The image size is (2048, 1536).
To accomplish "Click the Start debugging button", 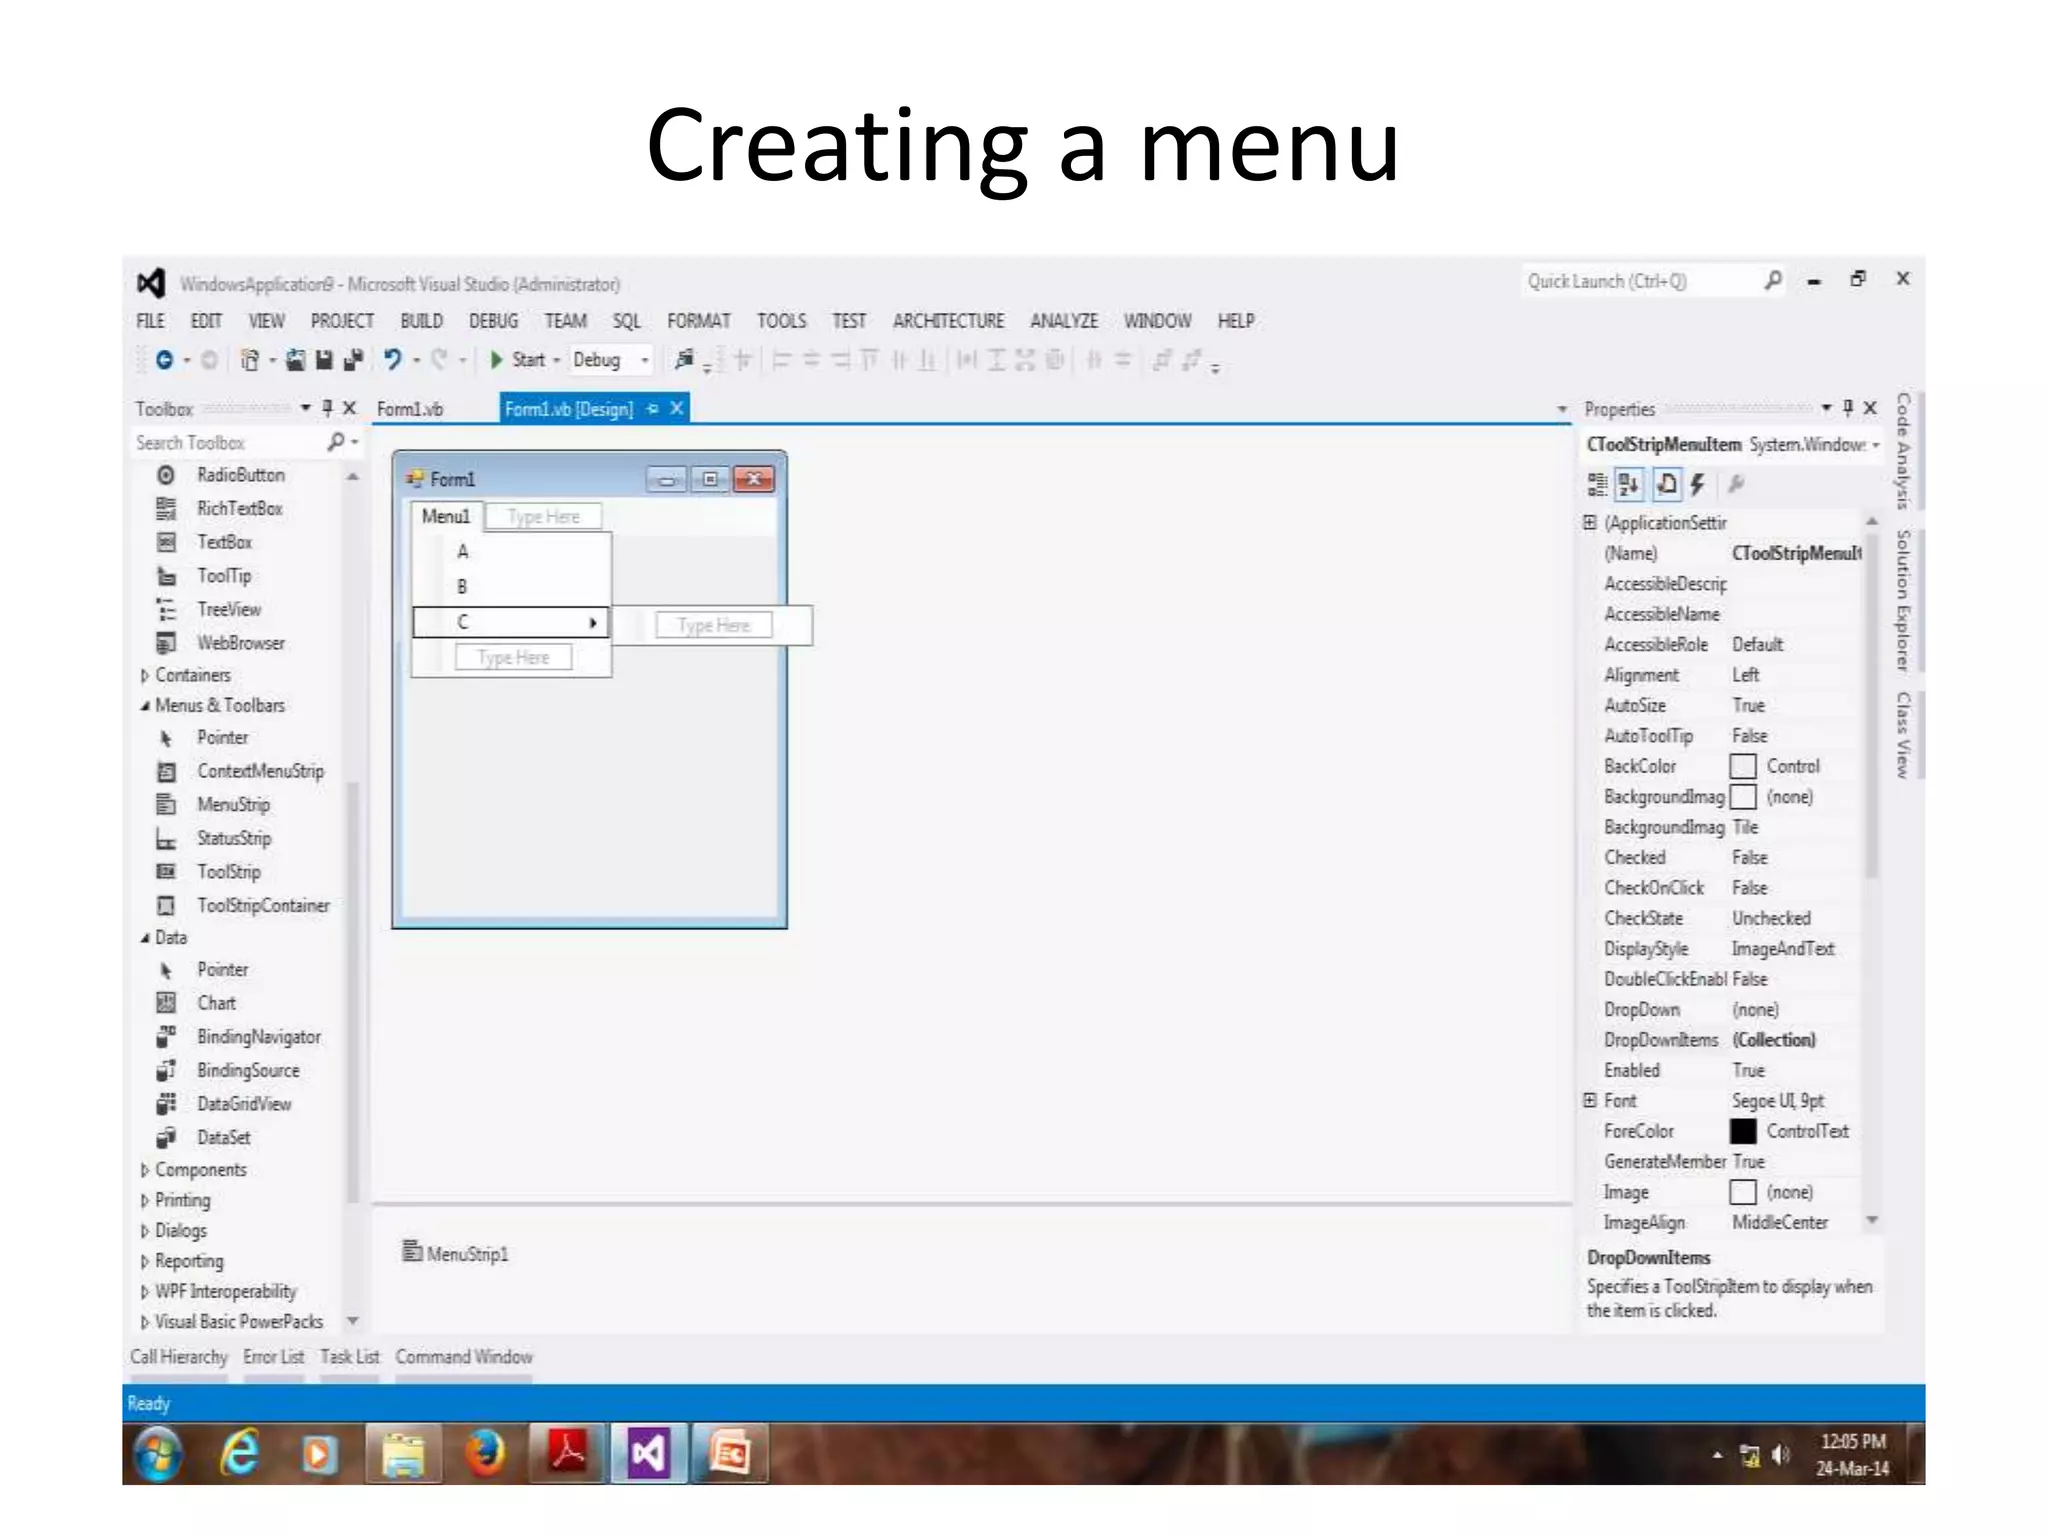I will pyautogui.click(x=518, y=360).
